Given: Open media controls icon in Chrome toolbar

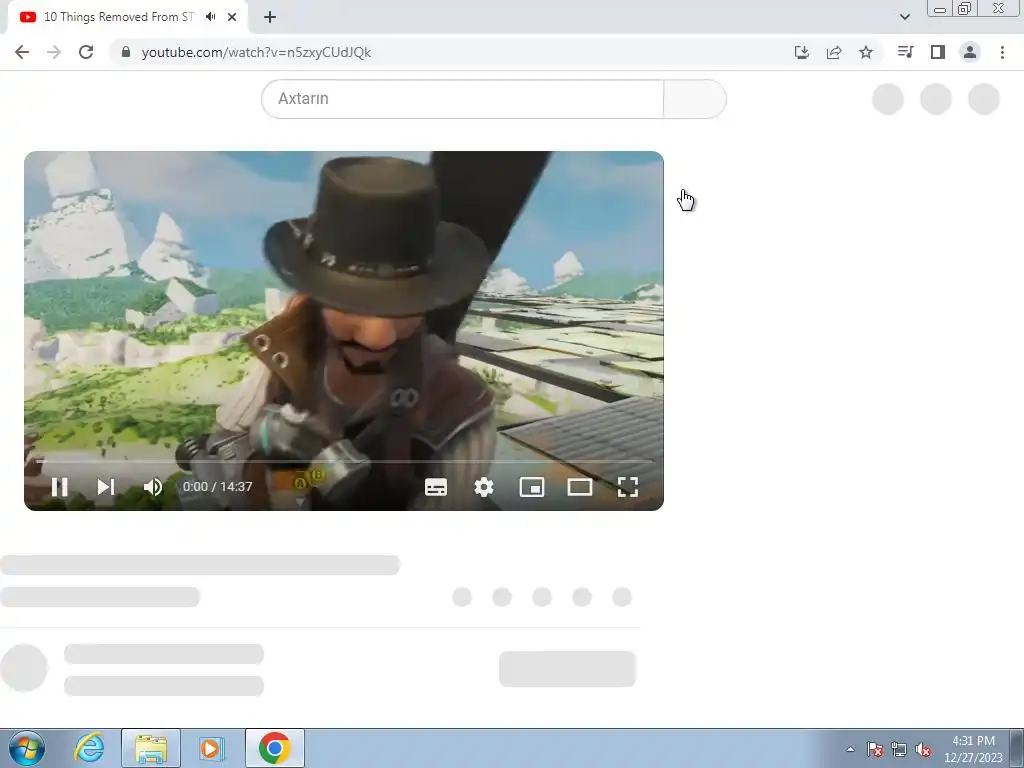Looking at the screenshot, I should click(905, 52).
